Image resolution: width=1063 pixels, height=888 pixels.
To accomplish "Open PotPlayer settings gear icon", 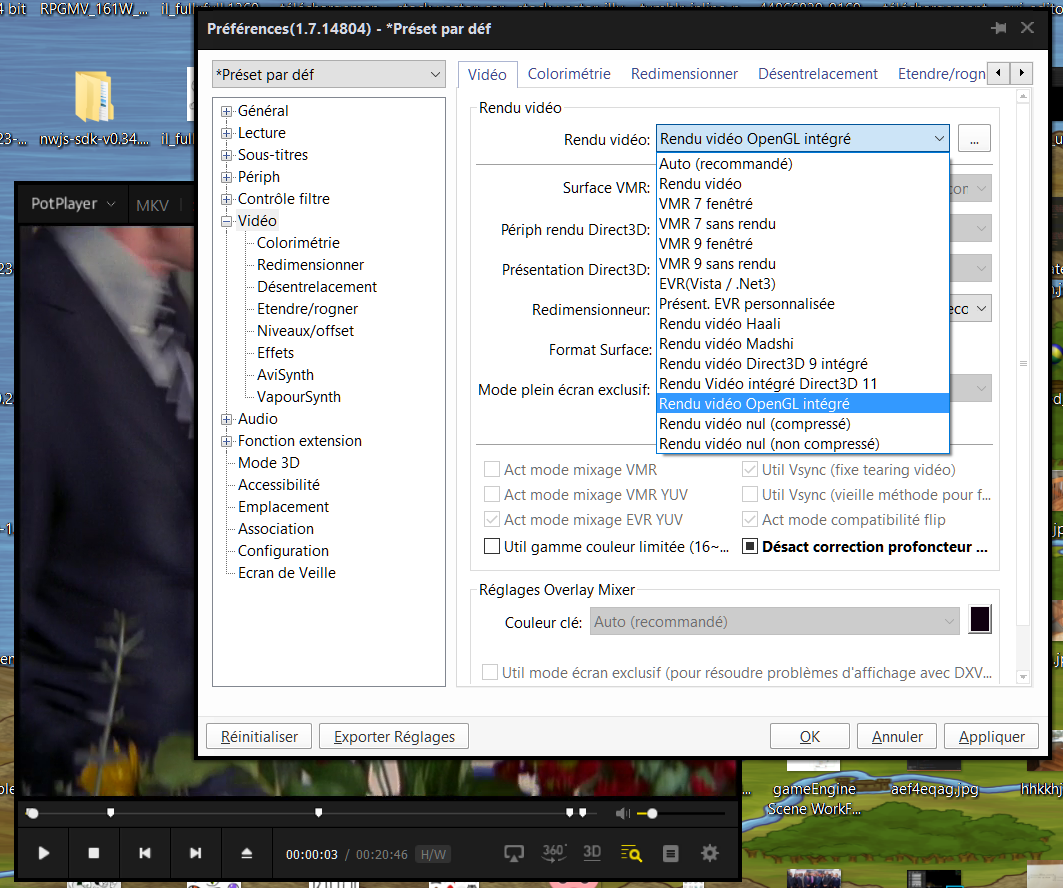I will click(709, 853).
